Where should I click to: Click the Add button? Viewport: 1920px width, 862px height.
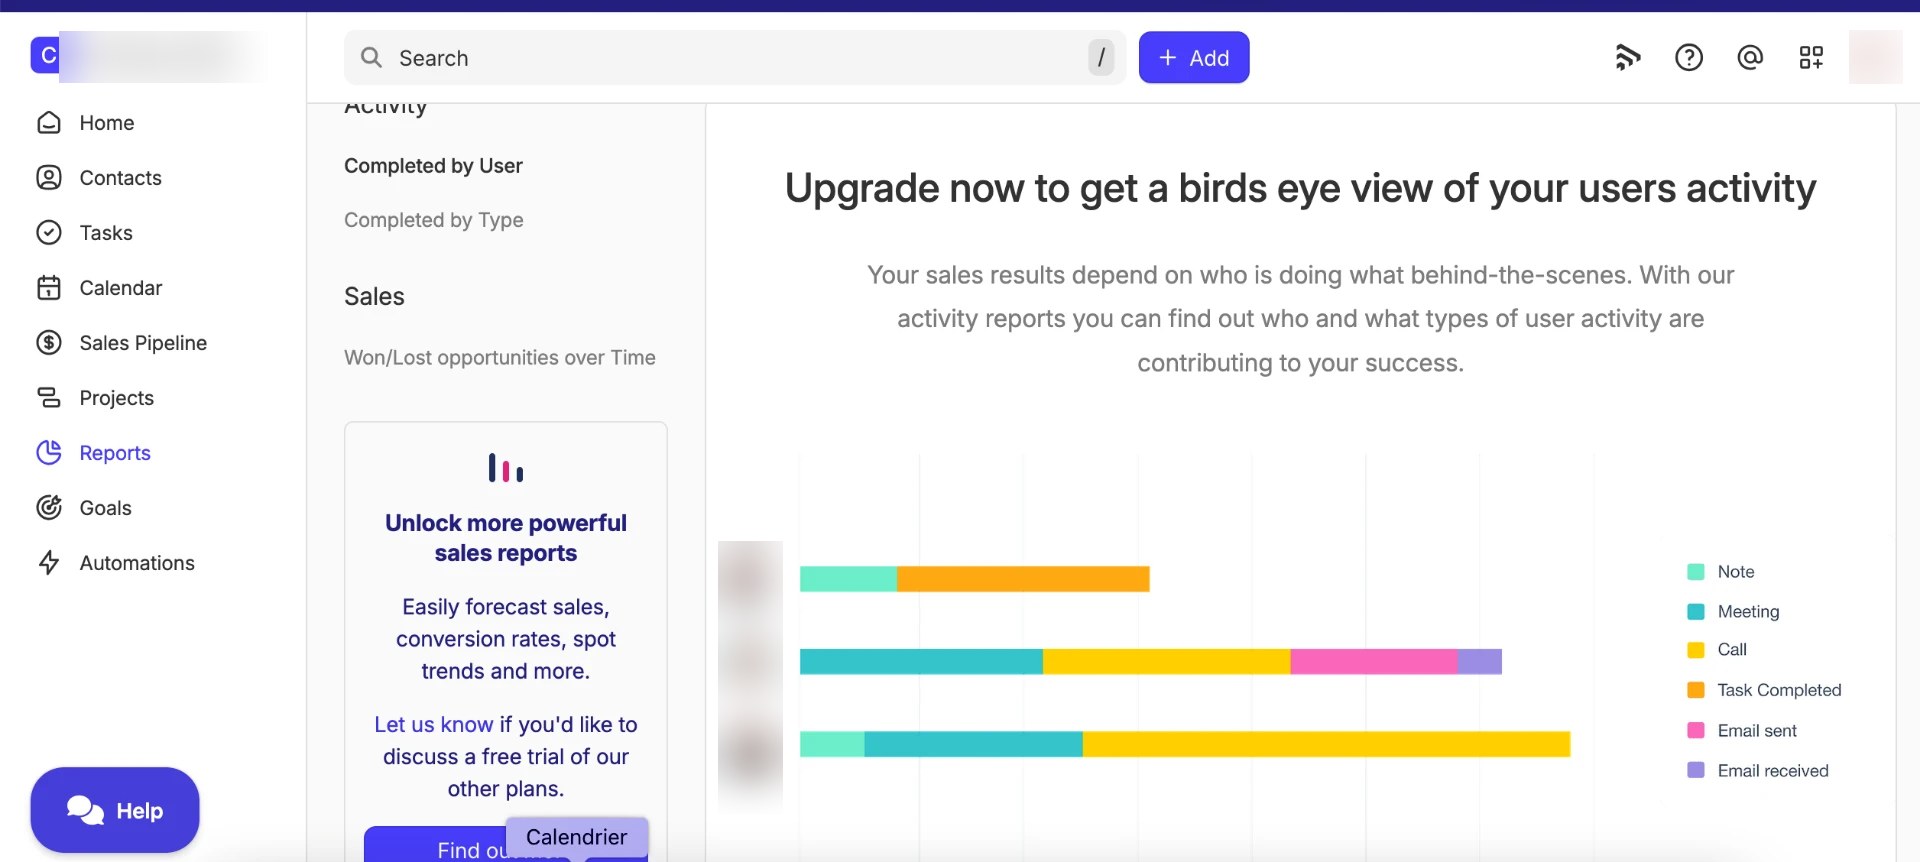pyautogui.click(x=1194, y=58)
